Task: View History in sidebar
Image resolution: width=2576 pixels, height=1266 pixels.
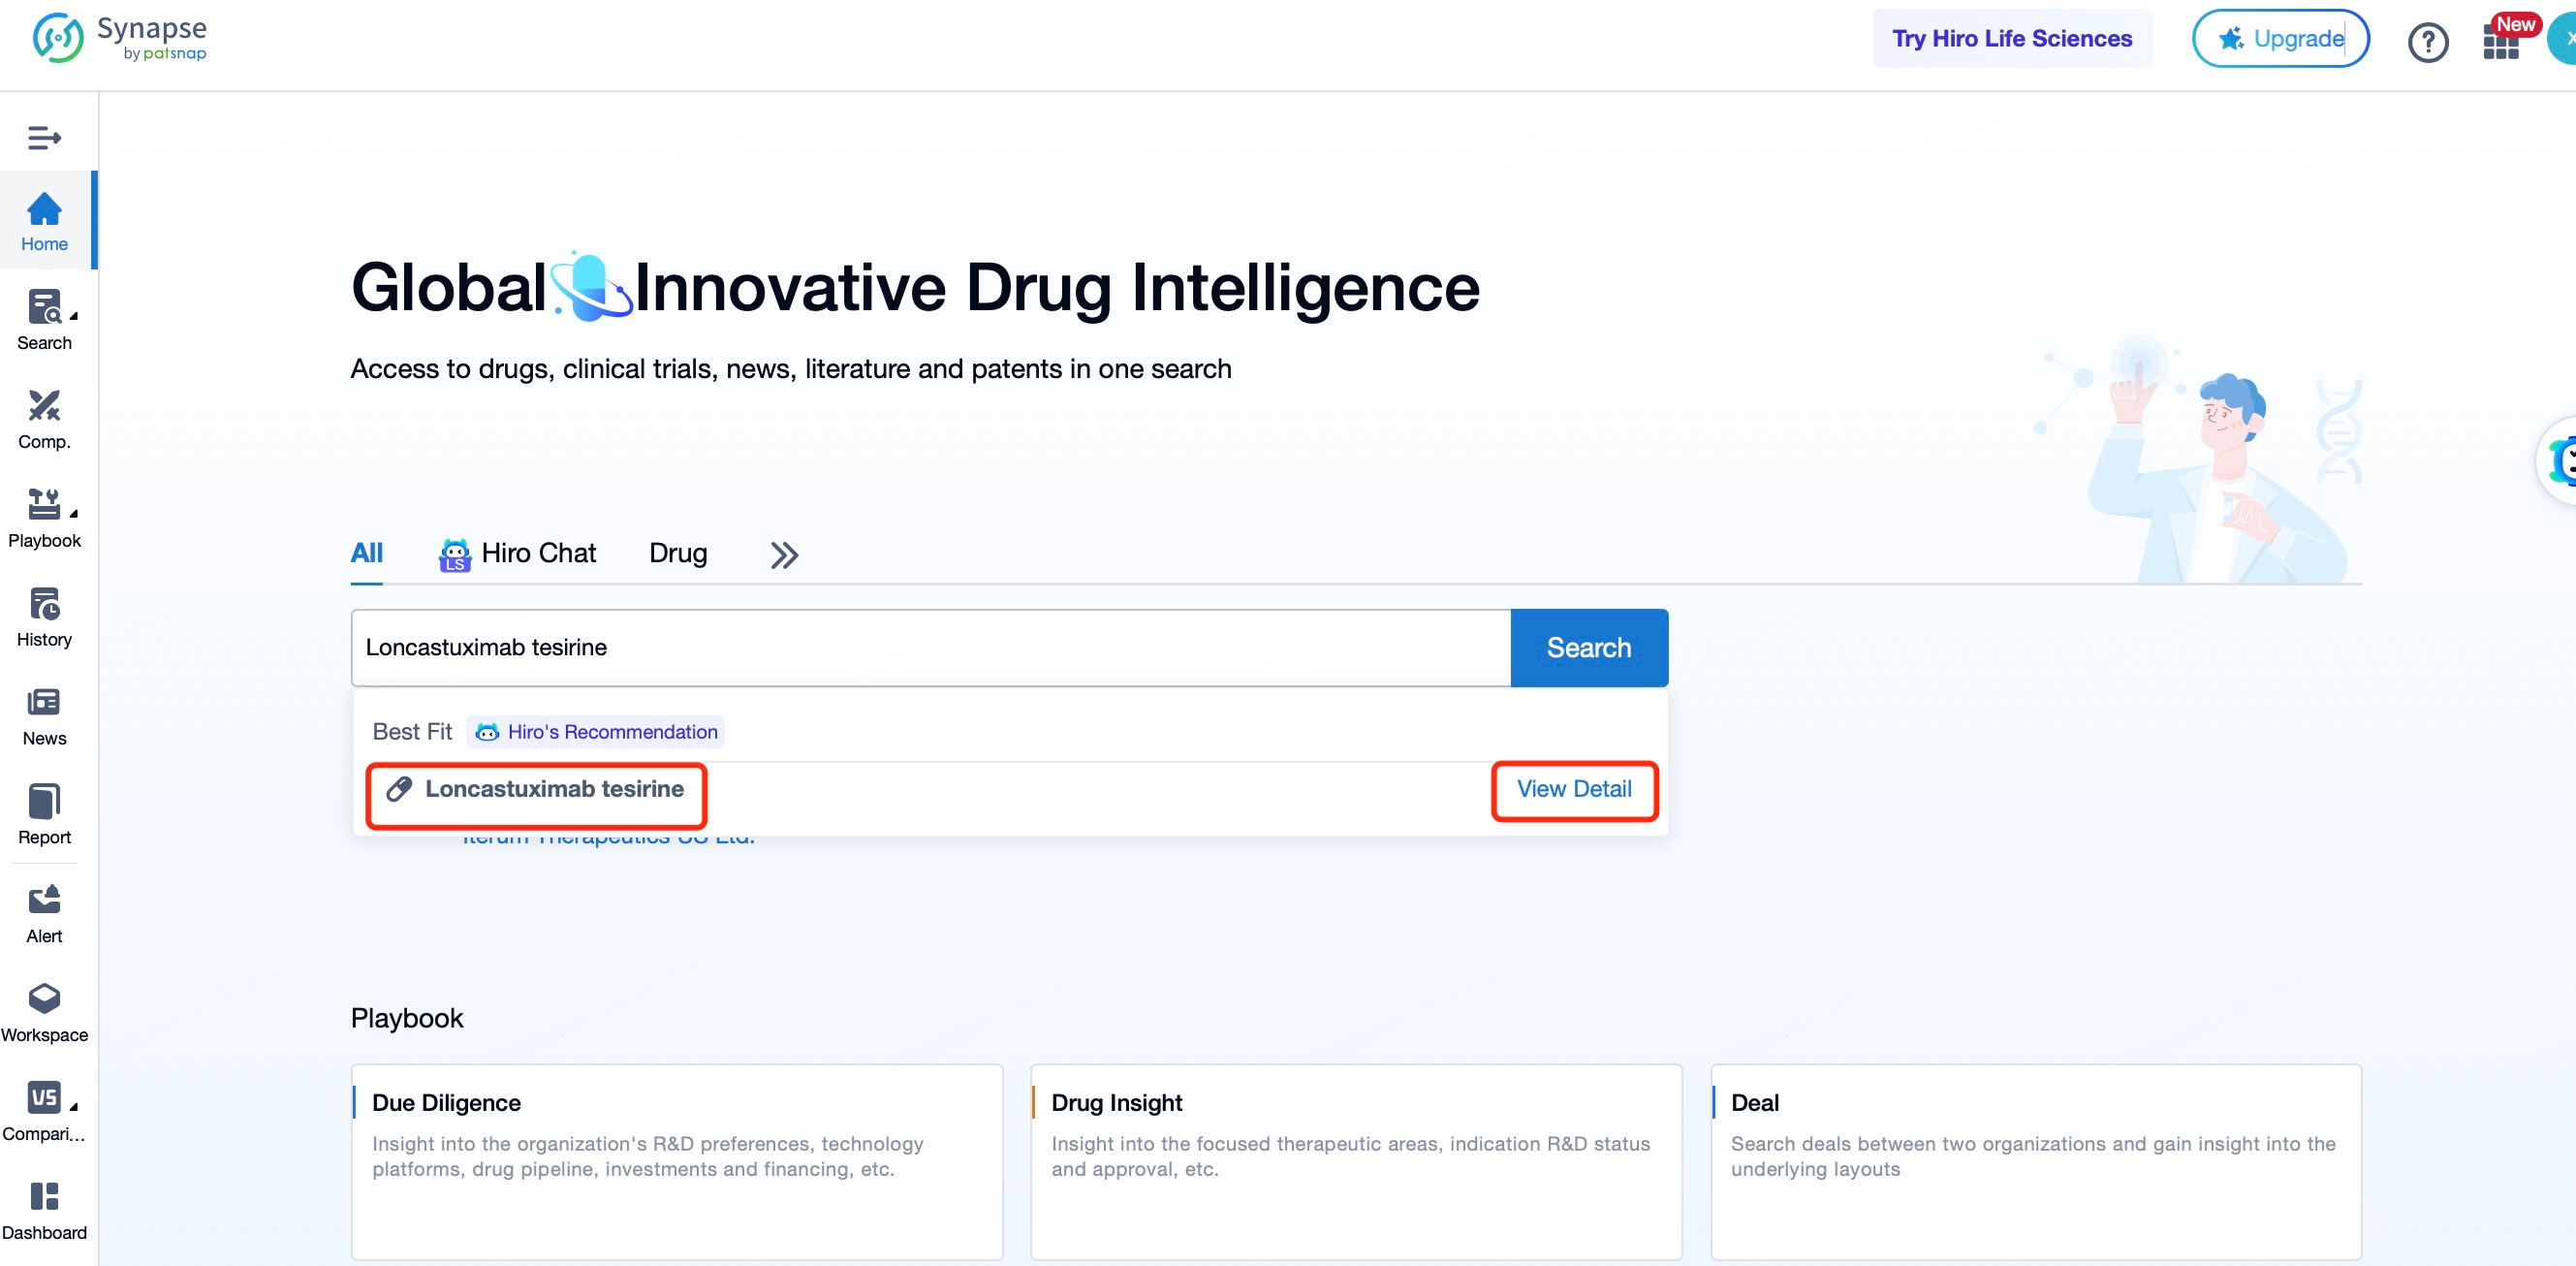Action: (x=45, y=617)
